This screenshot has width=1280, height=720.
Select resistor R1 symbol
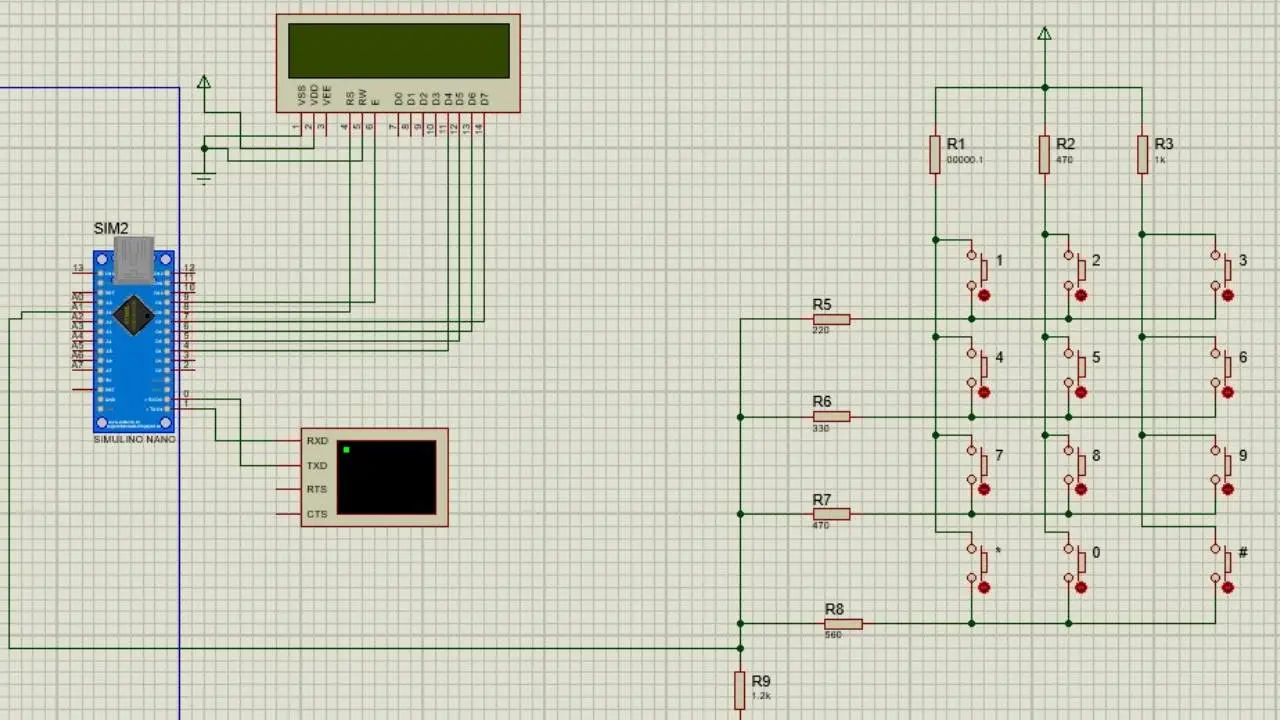pyautogui.click(x=935, y=155)
